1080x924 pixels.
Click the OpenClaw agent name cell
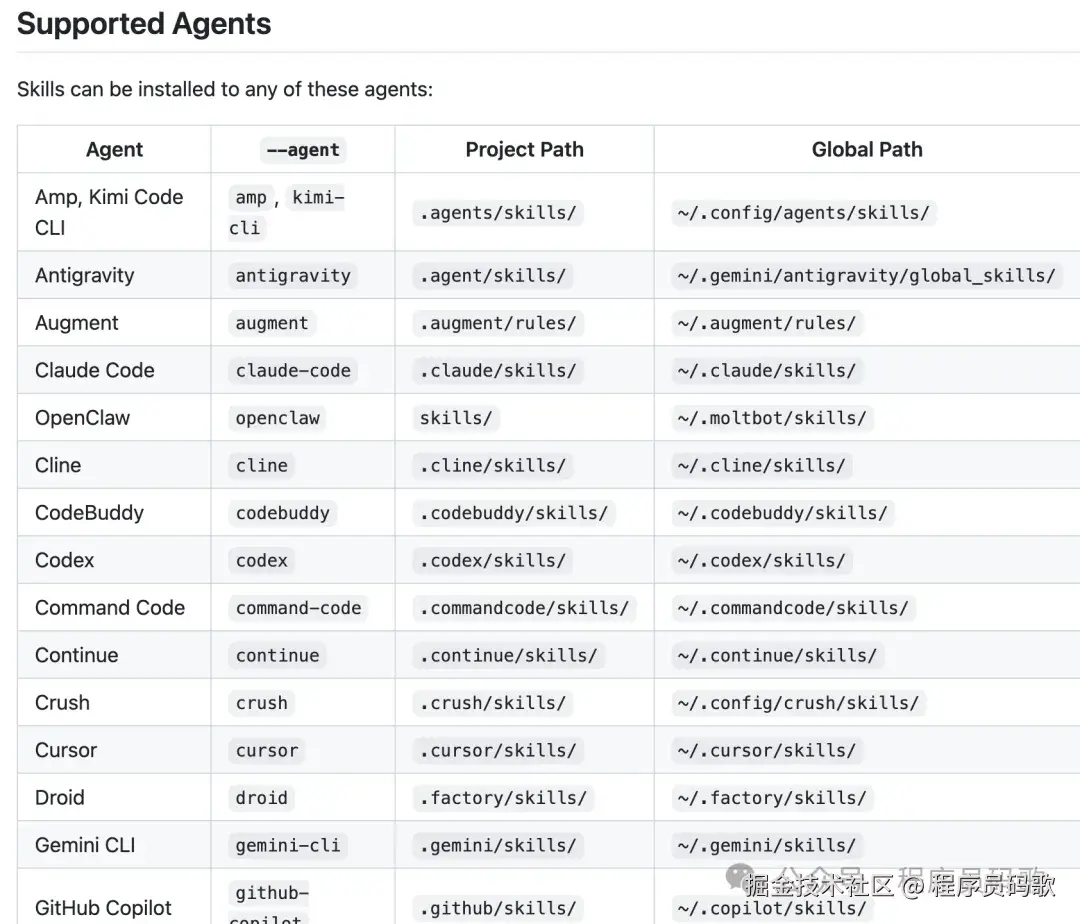point(82,418)
